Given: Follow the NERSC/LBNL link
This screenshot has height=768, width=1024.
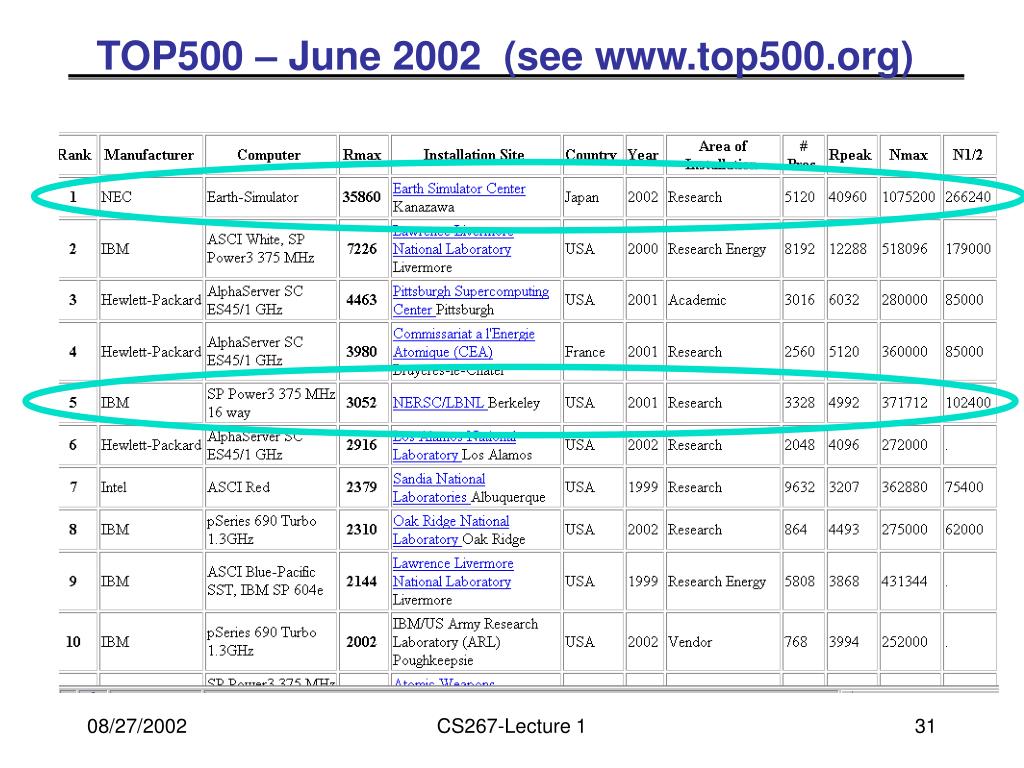Looking at the screenshot, I should click(438, 403).
